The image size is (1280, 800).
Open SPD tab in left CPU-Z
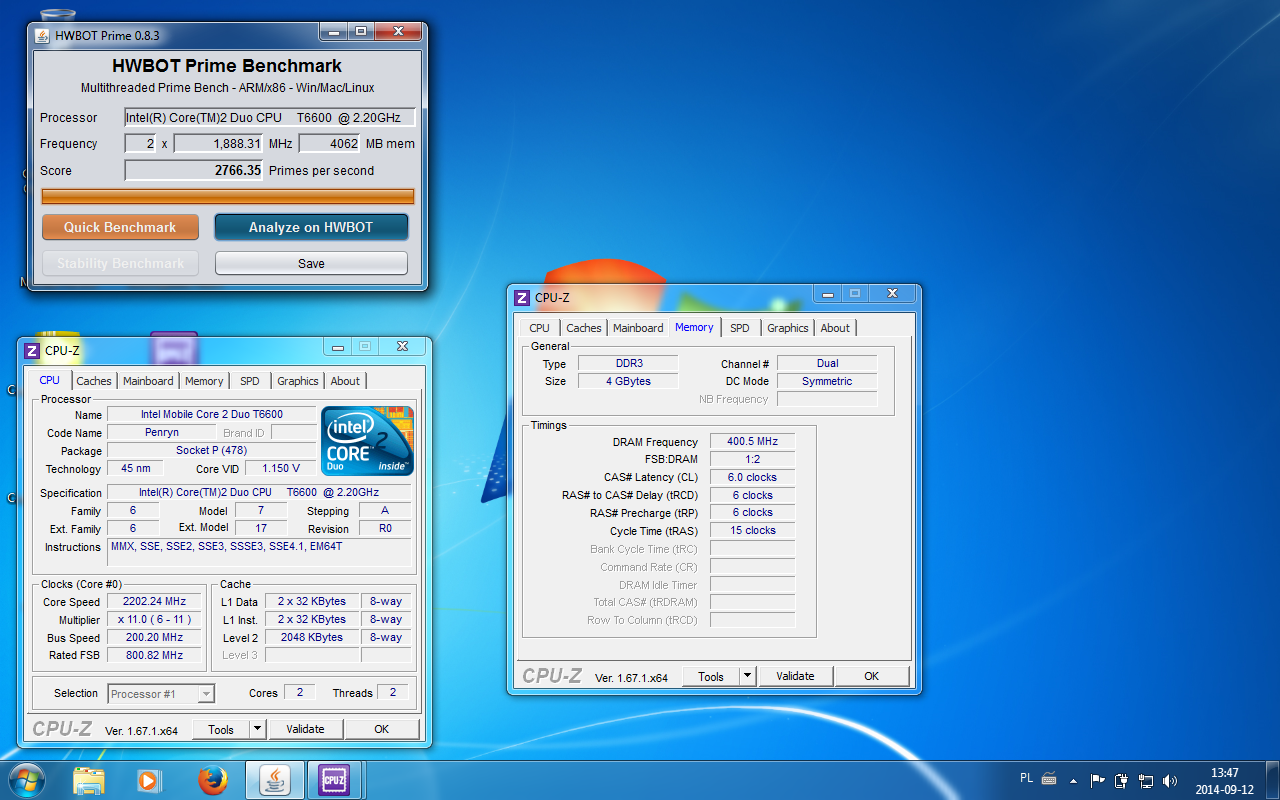pos(250,381)
